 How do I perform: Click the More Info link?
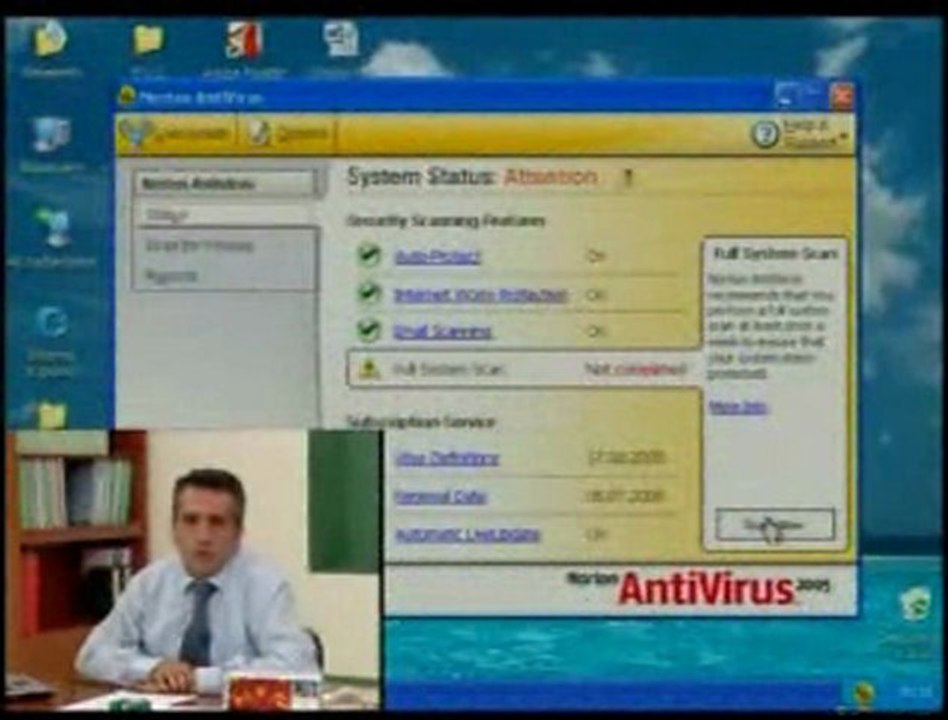[x=738, y=406]
